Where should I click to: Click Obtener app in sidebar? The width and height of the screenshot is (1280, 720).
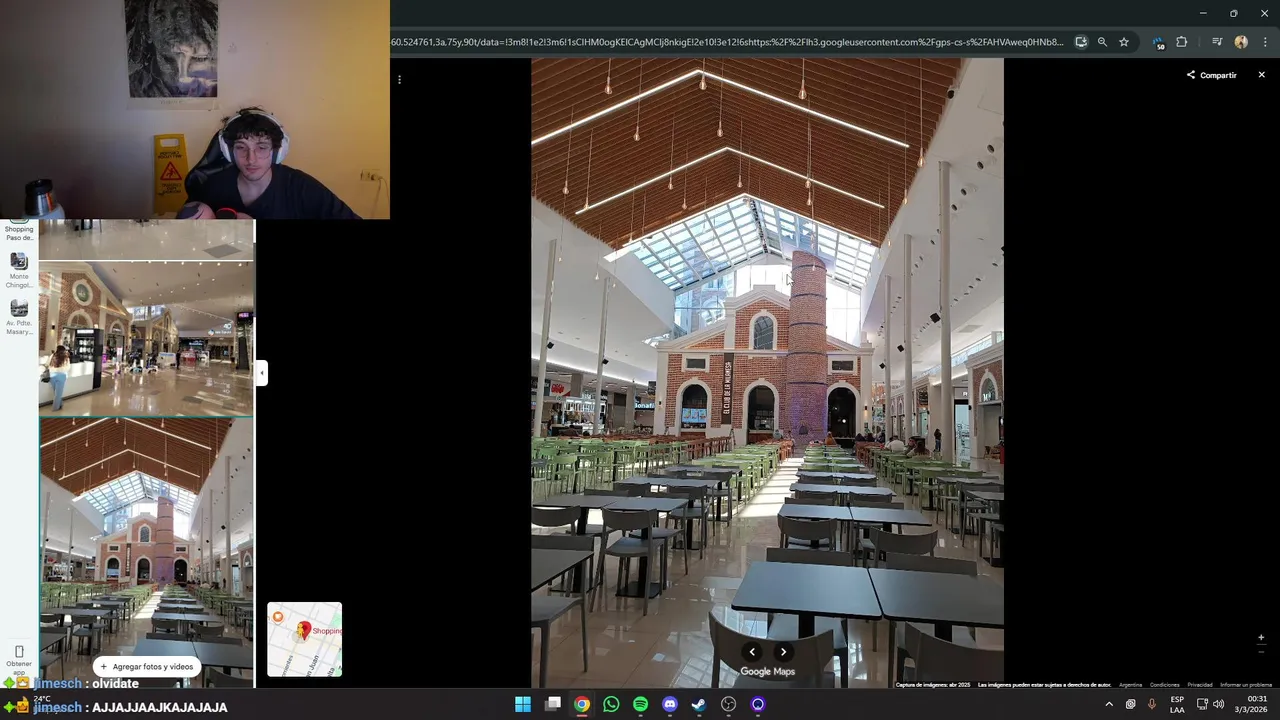click(19, 660)
